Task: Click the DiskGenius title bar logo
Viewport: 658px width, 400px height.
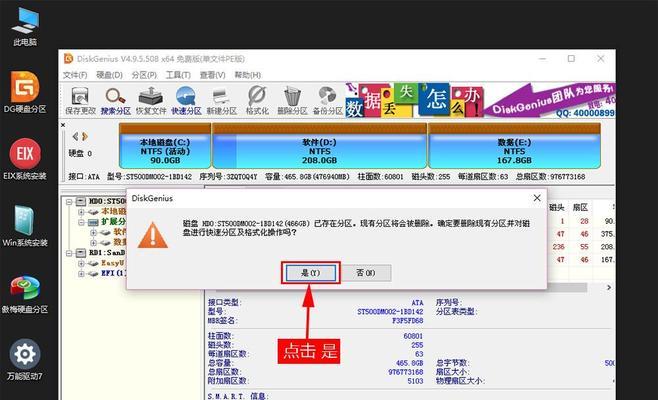Action: pos(68,59)
